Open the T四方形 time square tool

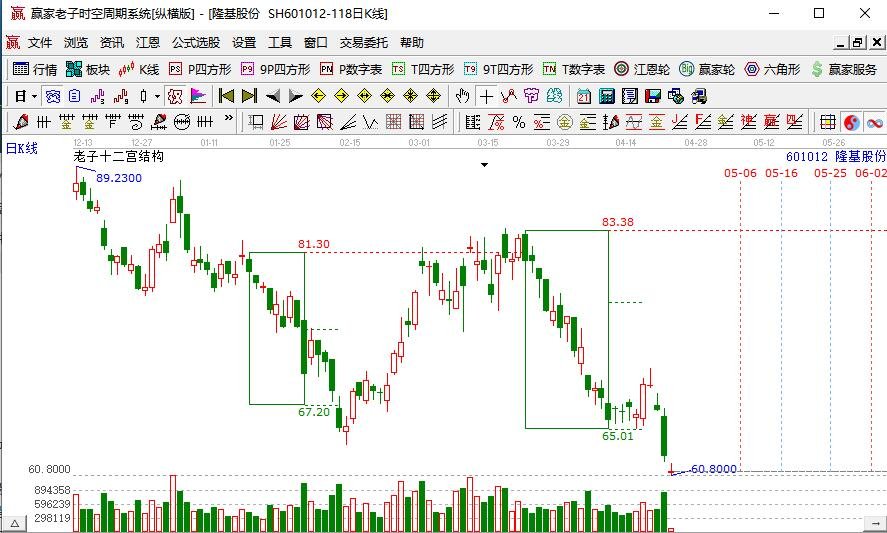tap(423, 69)
